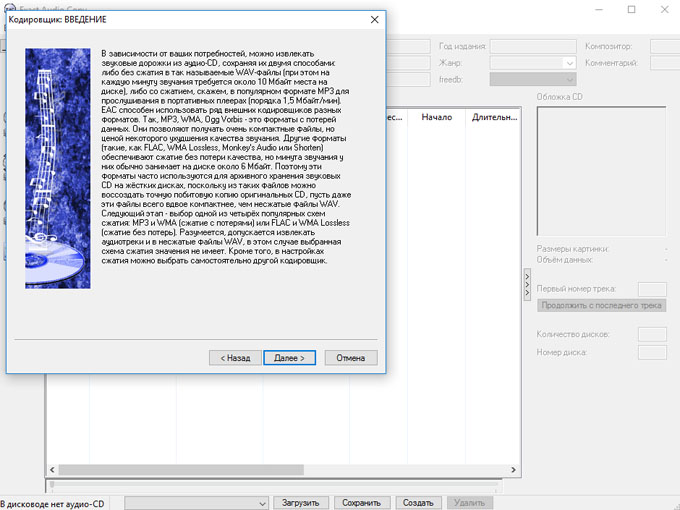Click the Далее > button
Screen dimensions: 680x510
290,357
